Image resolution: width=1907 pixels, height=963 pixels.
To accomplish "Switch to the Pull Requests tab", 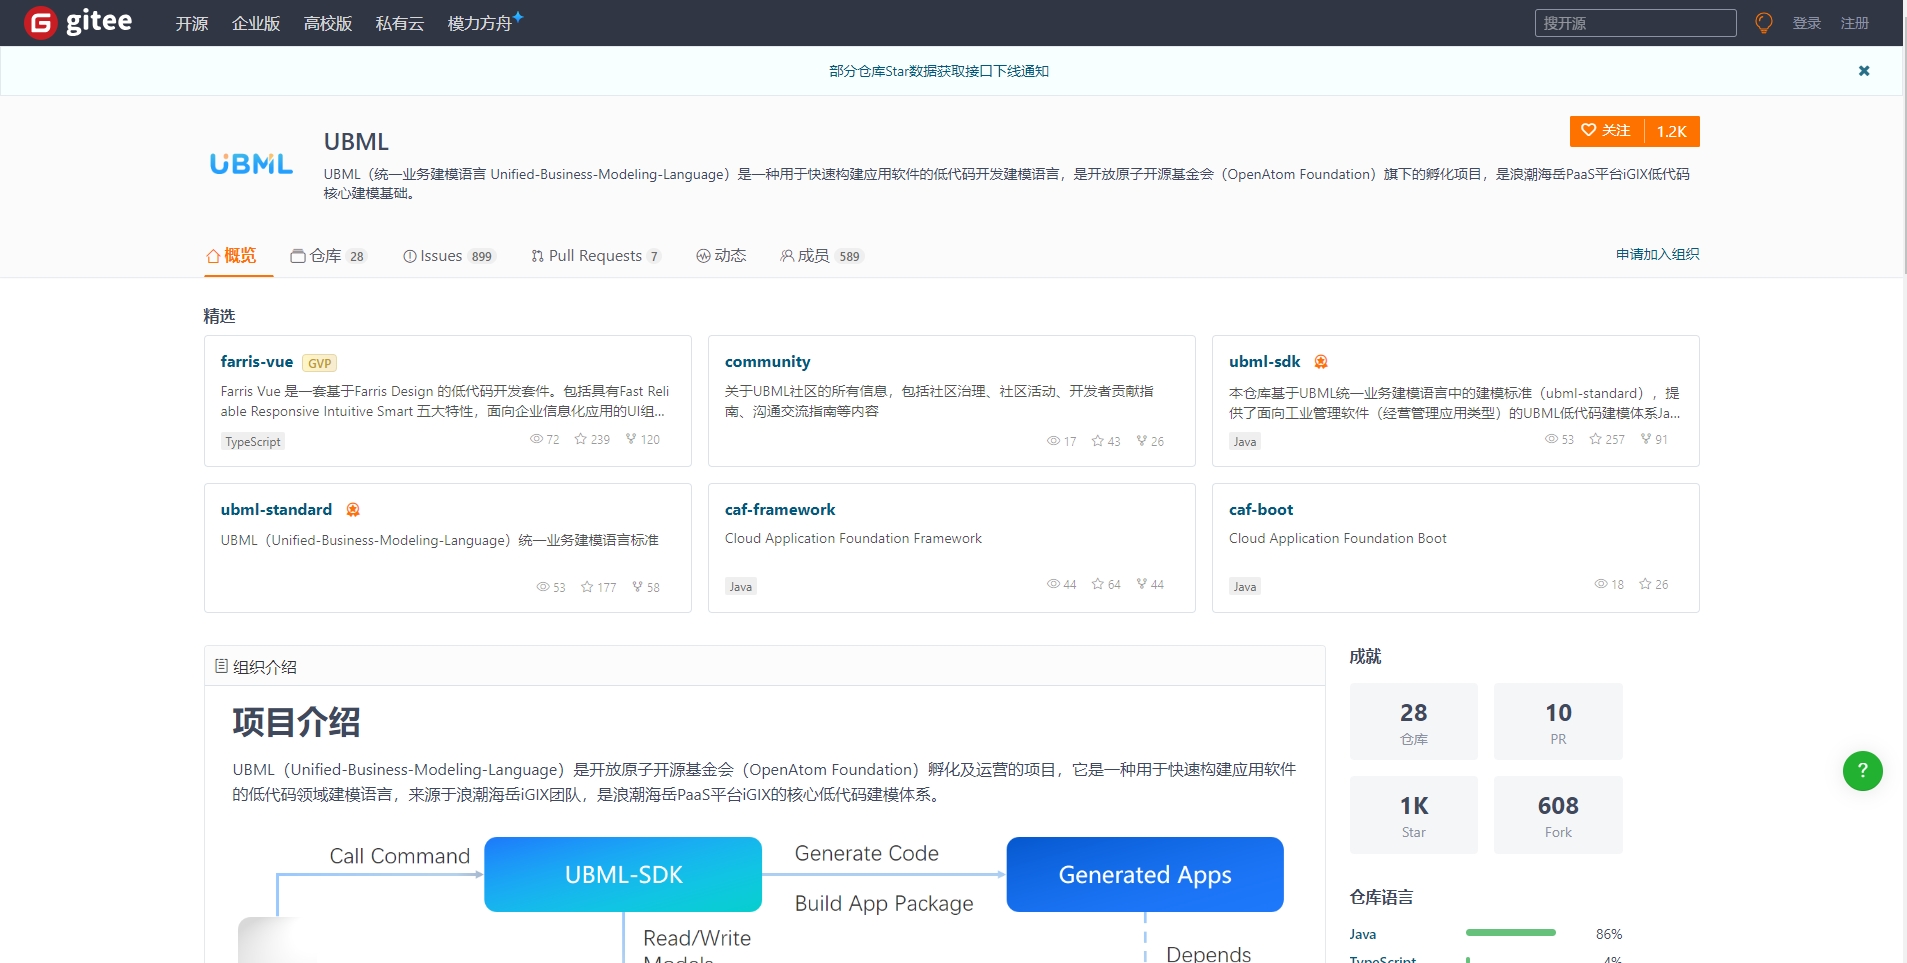I will point(596,256).
